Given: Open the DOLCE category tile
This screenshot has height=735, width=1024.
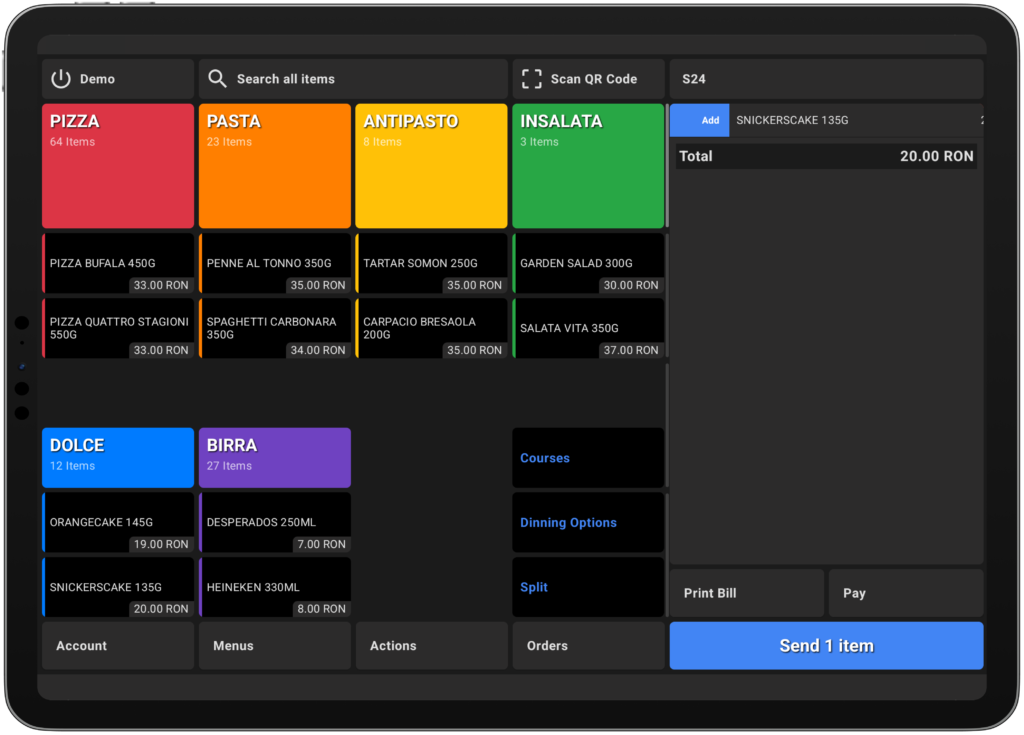Looking at the screenshot, I should pyautogui.click(x=118, y=458).
